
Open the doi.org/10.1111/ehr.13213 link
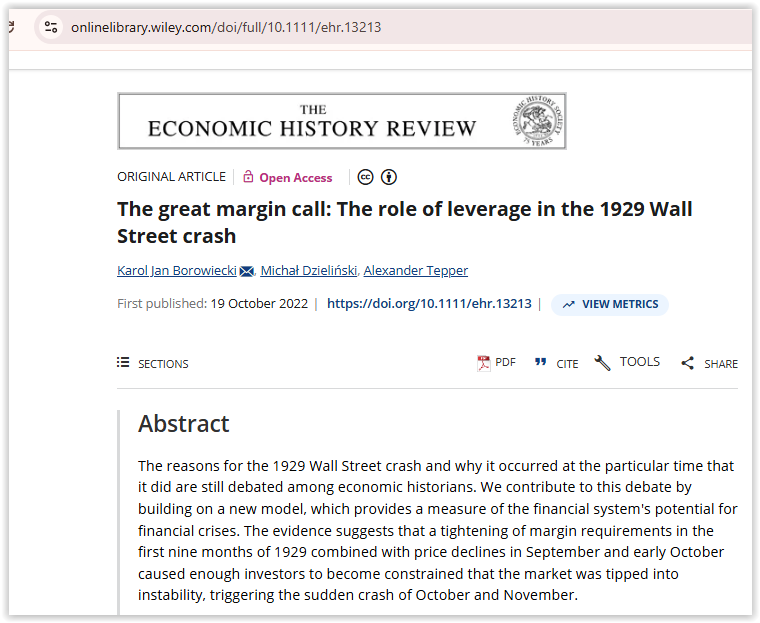click(x=429, y=304)
